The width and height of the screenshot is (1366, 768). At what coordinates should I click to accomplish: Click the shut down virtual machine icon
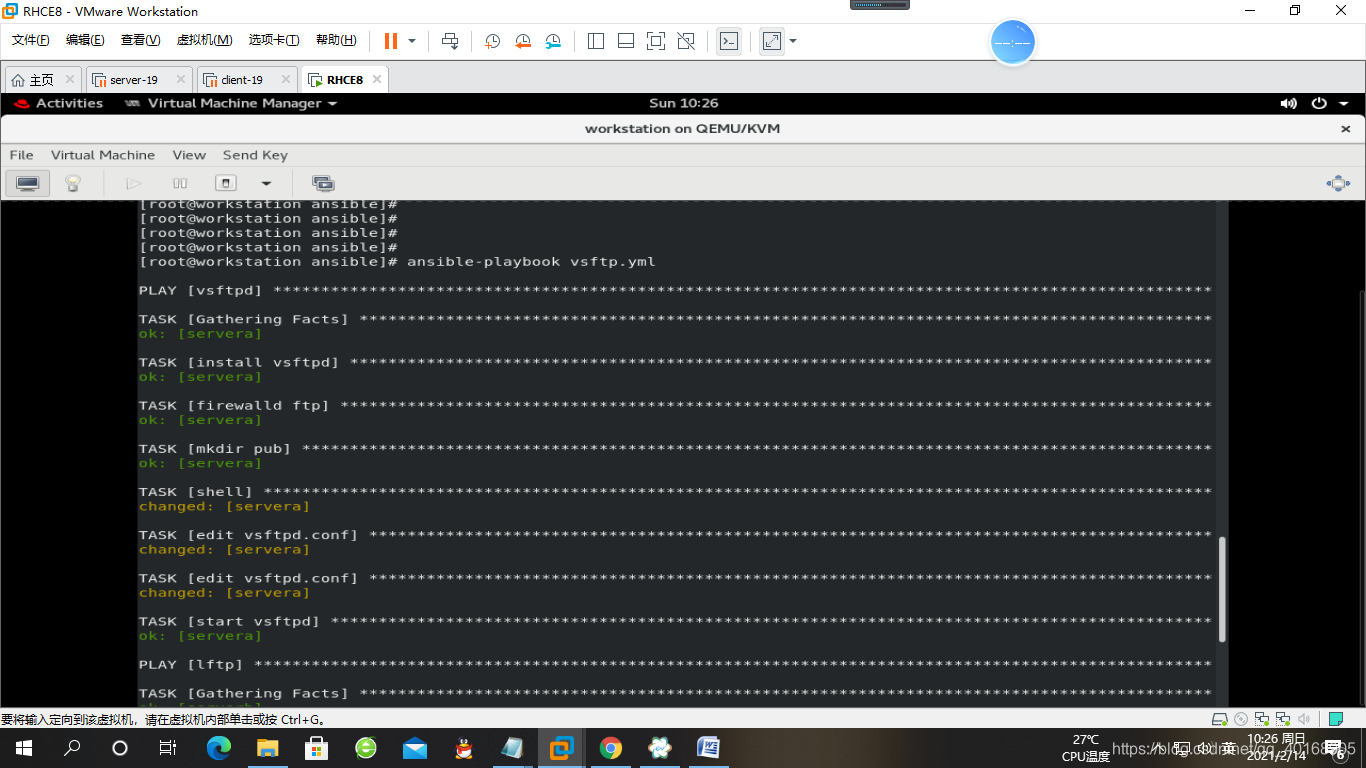tap(227, 183)
